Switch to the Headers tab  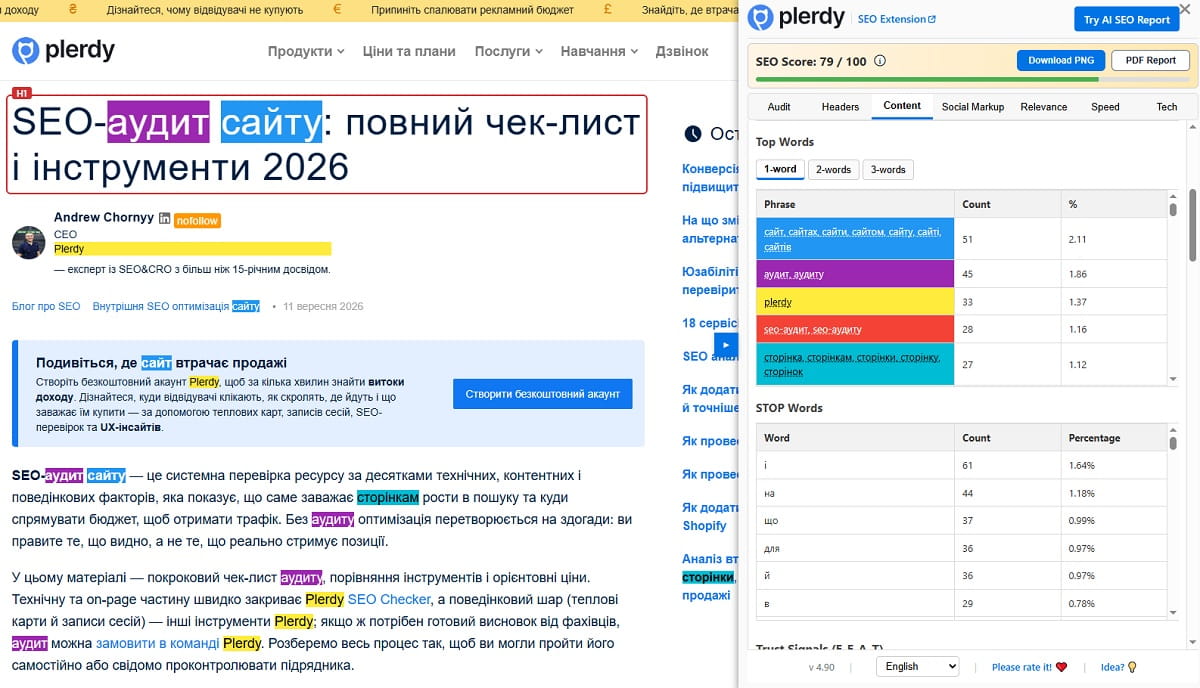840,106
